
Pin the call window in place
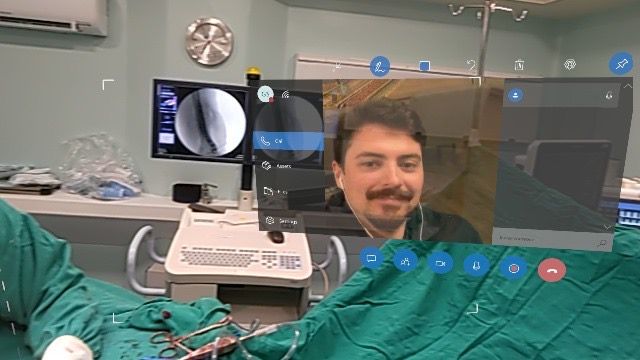pyautogui.click(x=621, y=63)
